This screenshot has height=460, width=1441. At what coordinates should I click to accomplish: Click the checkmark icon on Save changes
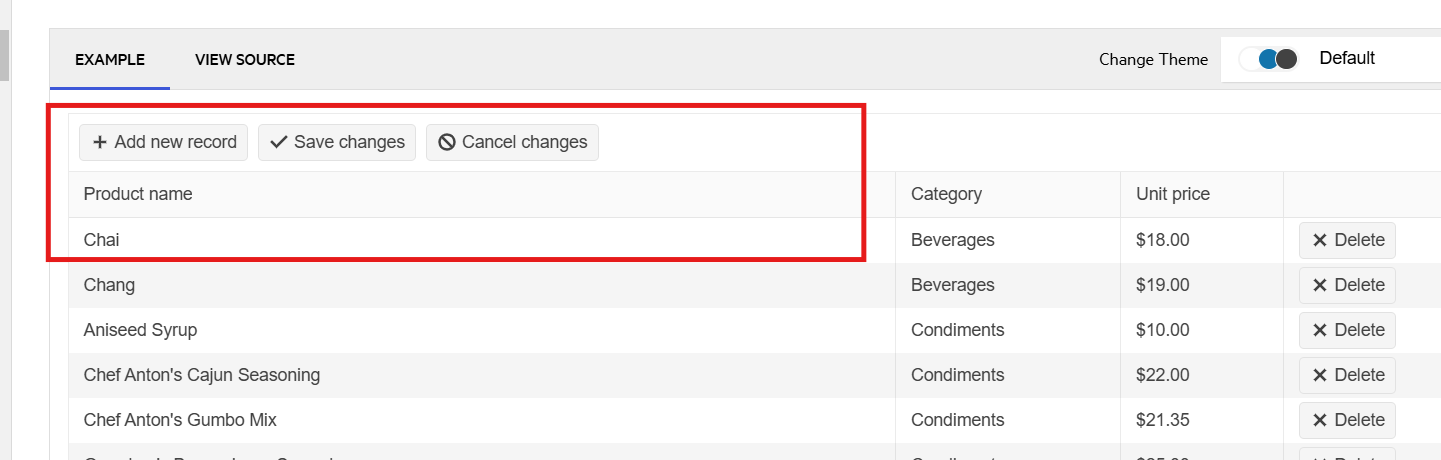(279, 142)
